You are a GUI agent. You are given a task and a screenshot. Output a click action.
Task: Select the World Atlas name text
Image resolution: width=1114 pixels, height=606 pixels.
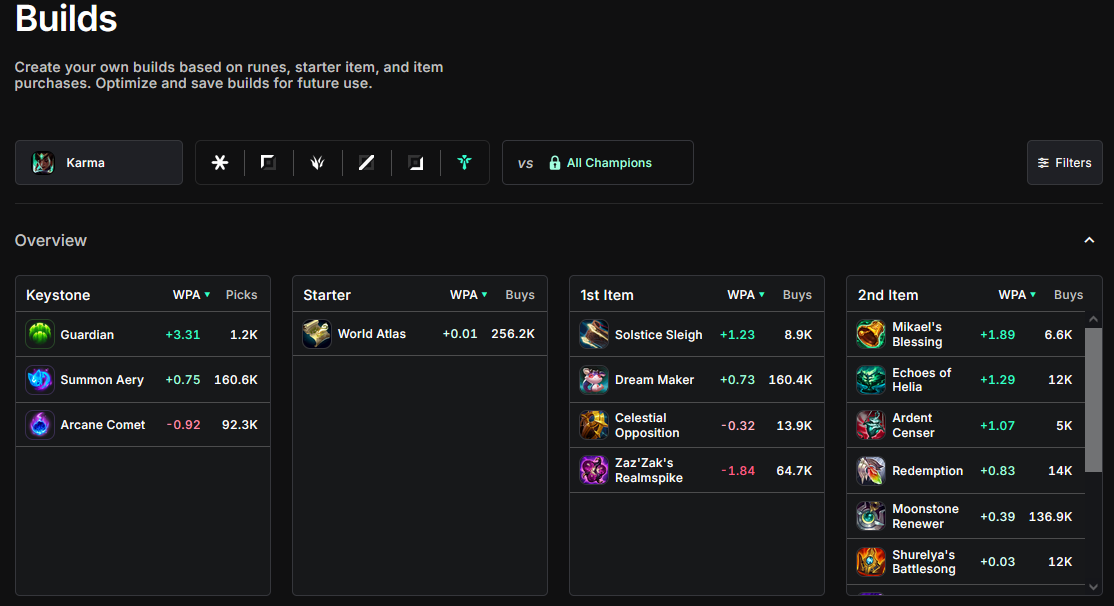[372, 334]
